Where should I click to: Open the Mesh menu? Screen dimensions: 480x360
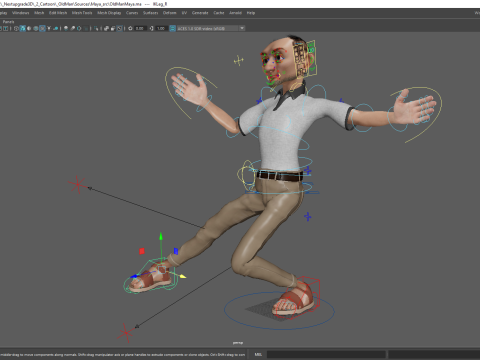(39, 13)
